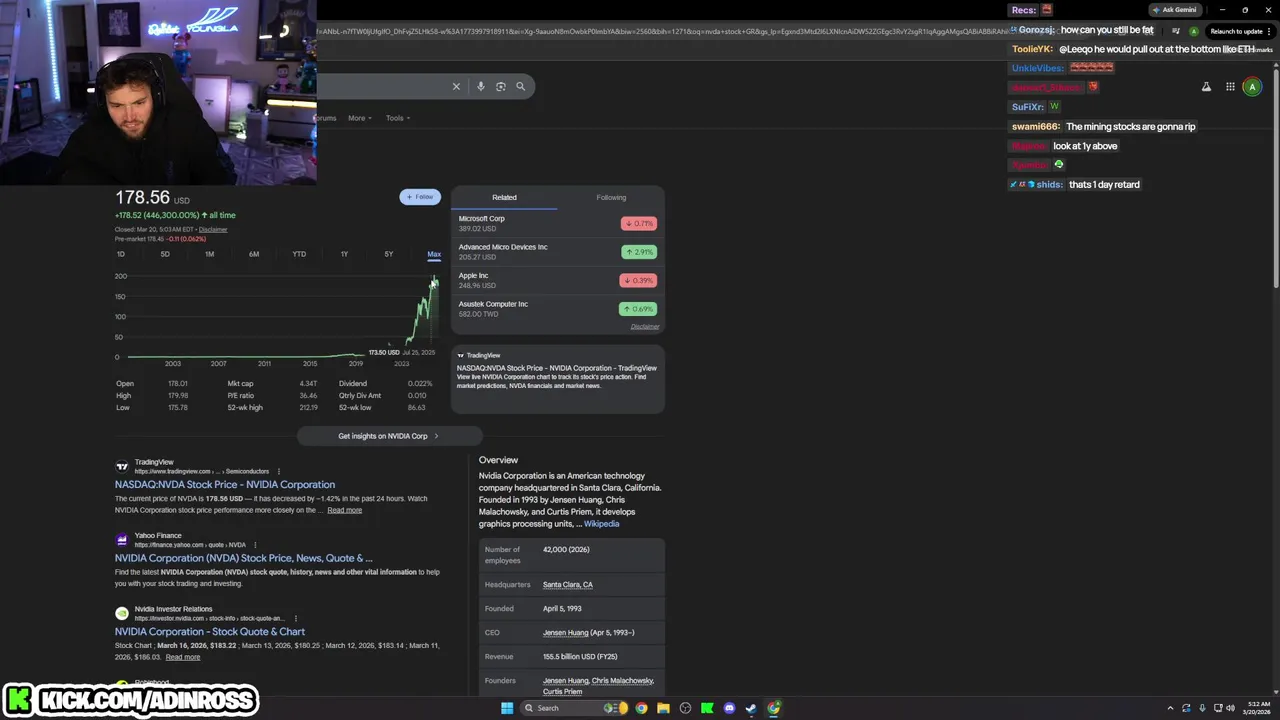Open the Santa Clara, CA headquarters link
Image resolution: width=1280 pixels, height=720 pixels.
pos(567,585)
